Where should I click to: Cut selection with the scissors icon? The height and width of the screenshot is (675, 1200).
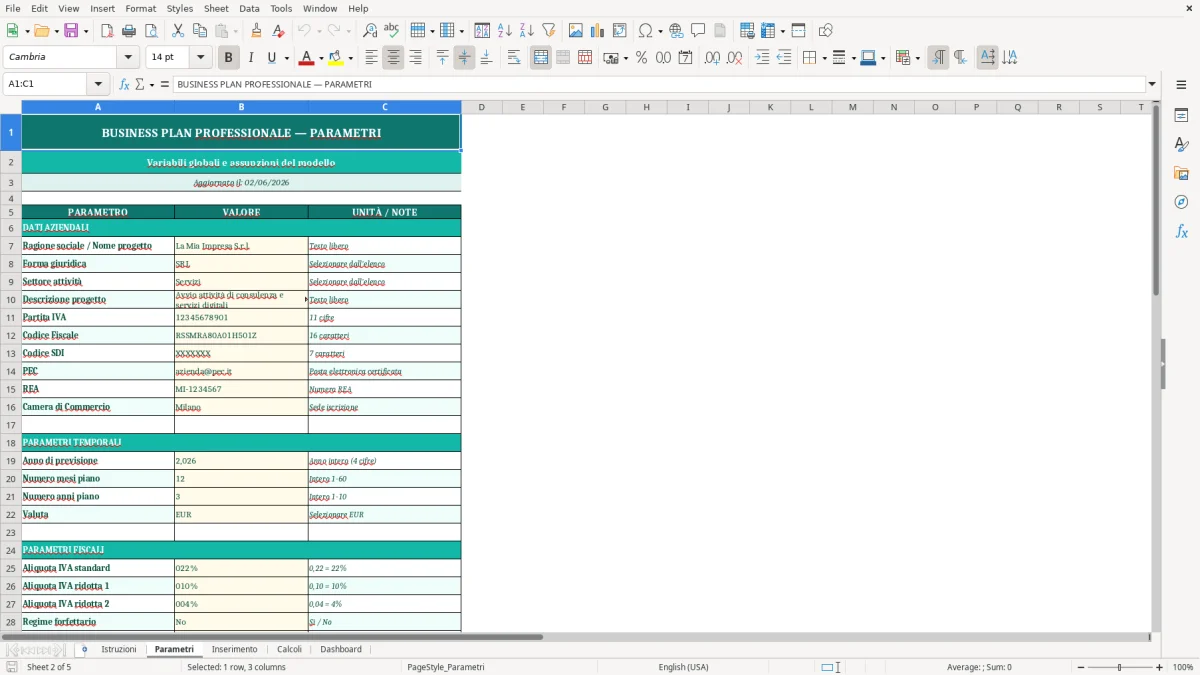pos(178,31)
